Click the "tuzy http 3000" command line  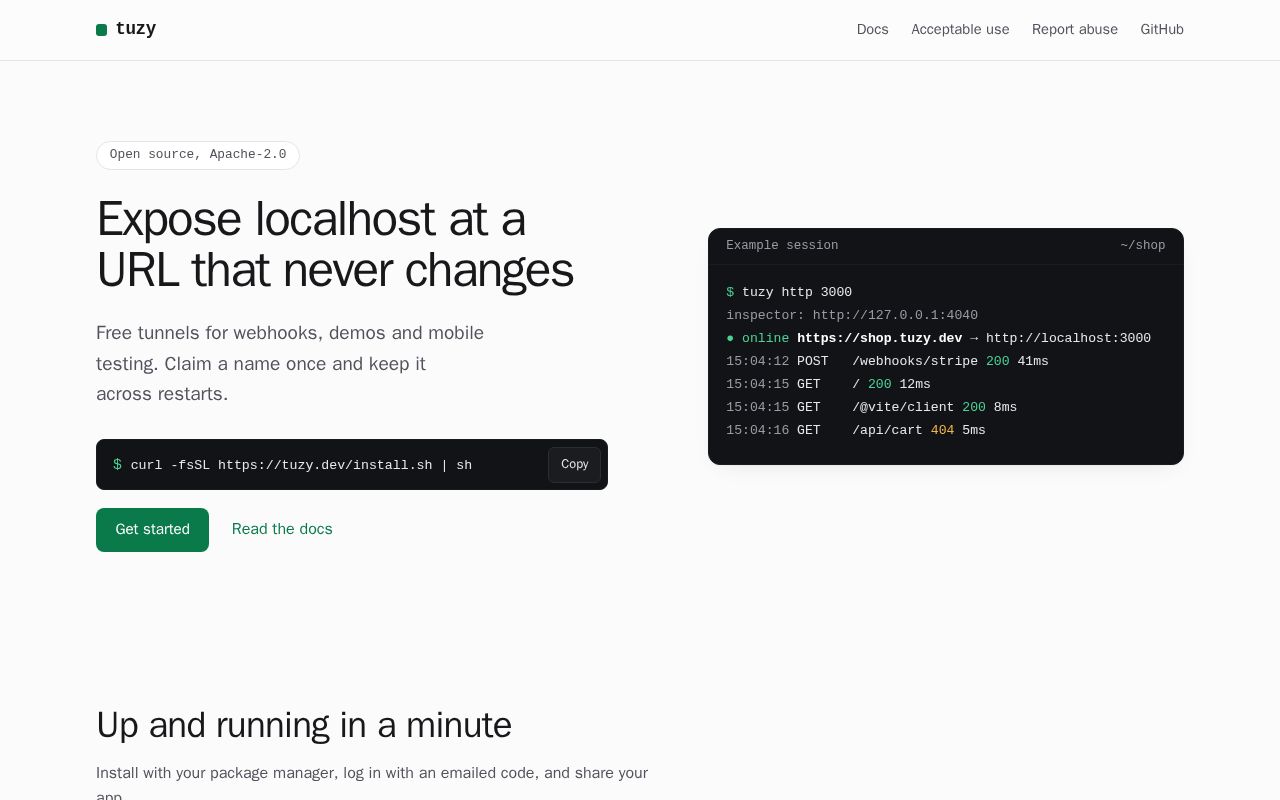(x=797, y=292)
